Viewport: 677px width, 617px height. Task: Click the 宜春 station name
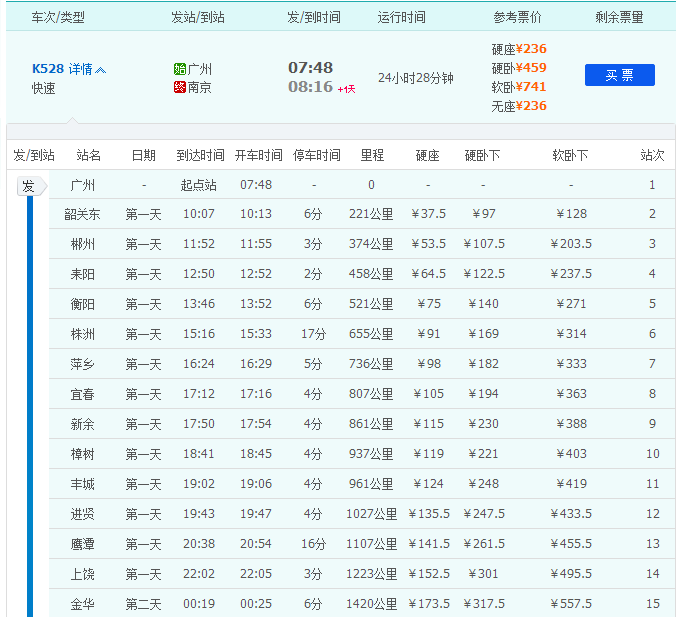click(82, 394)
